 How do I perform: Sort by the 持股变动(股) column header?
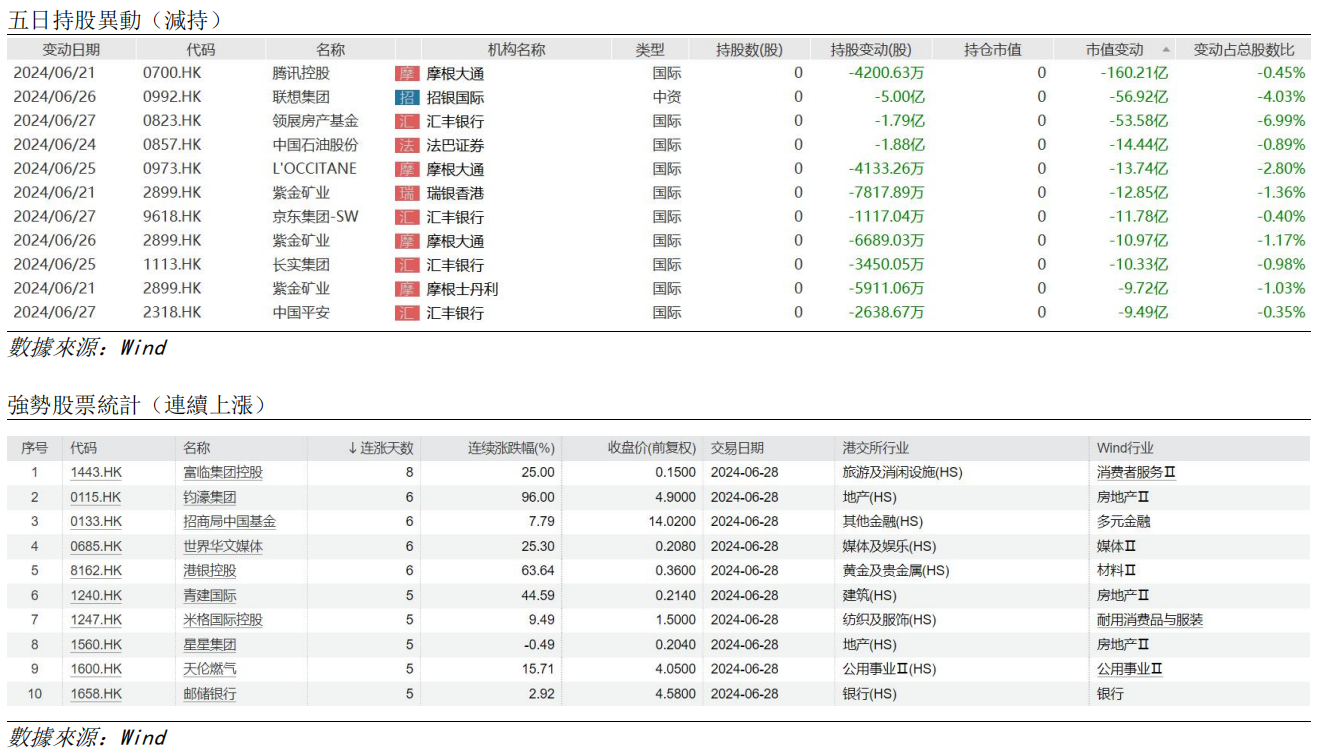[x=871, y=49]
